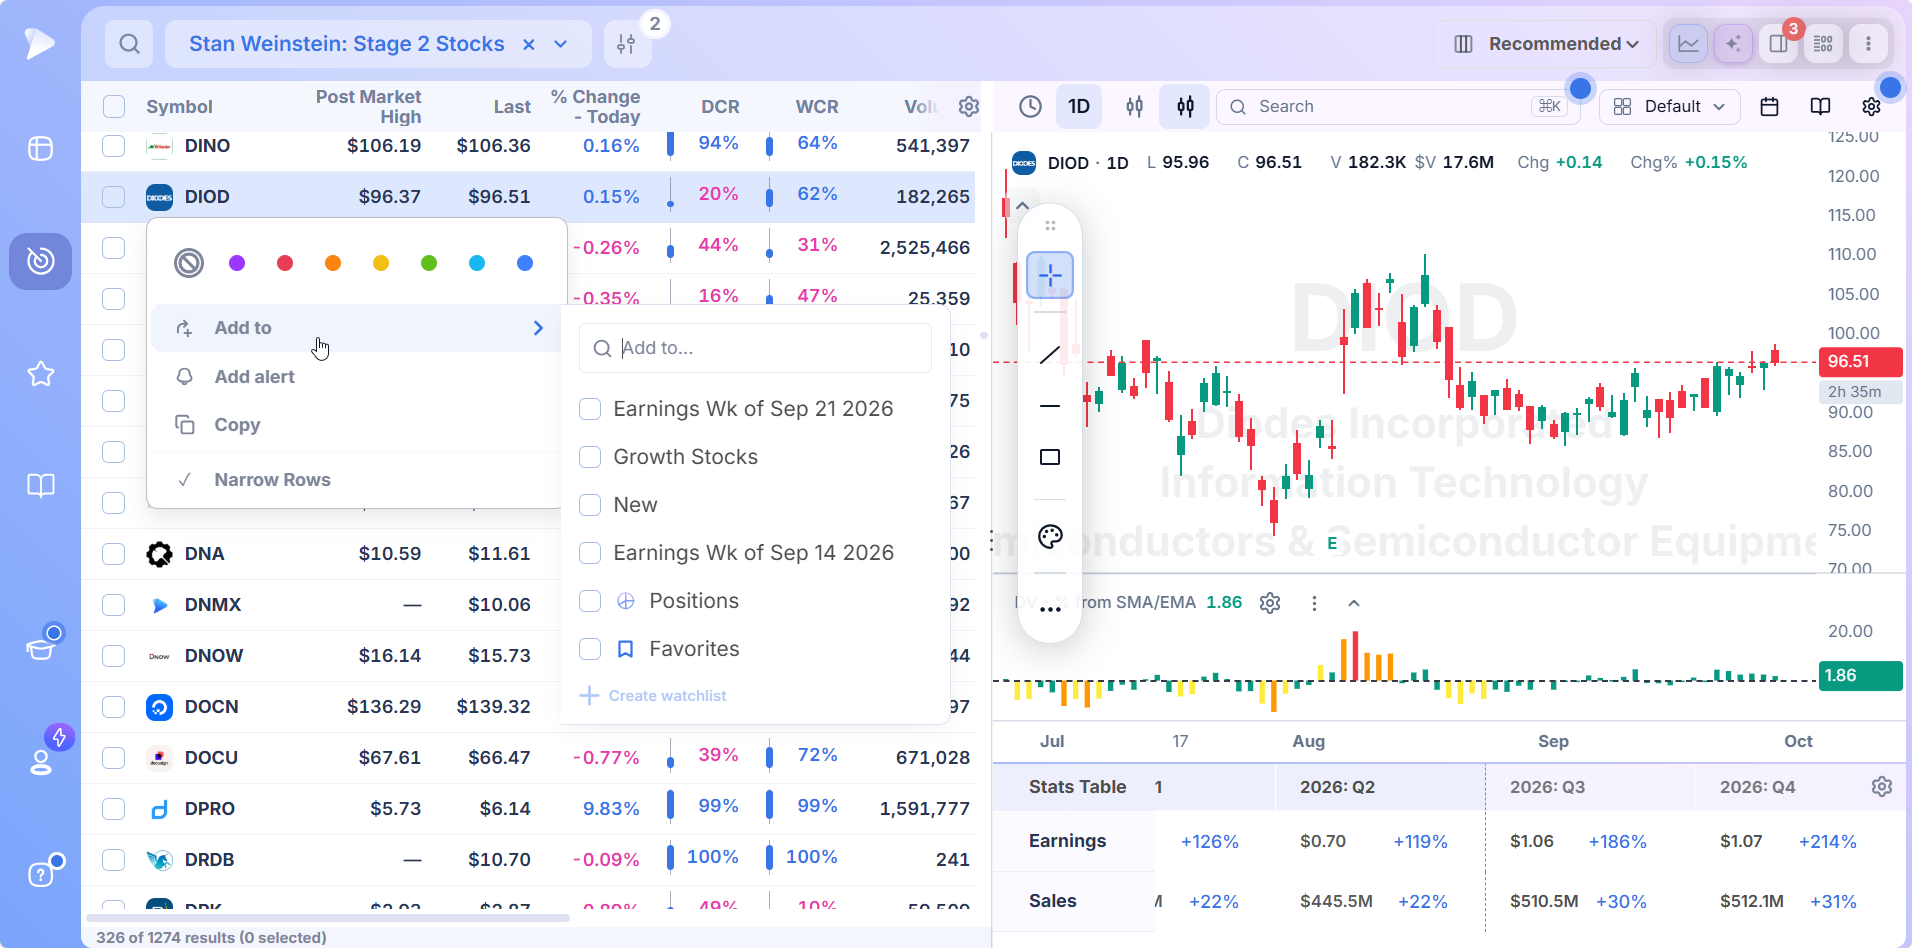1912x948 pixels.
Task: Remove the Stan Weinstein screener filter
Action: click(529, 44)
